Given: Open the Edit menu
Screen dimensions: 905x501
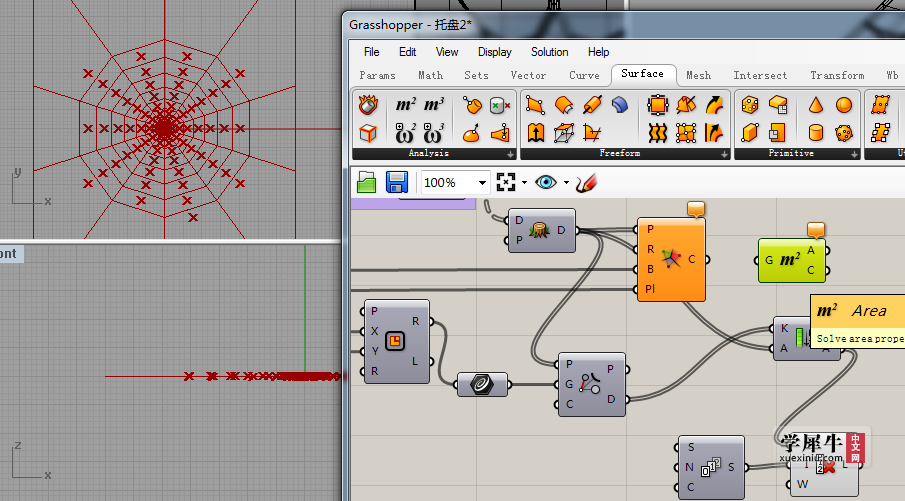Looking at the screenshot, I should [x=407, y=52].
